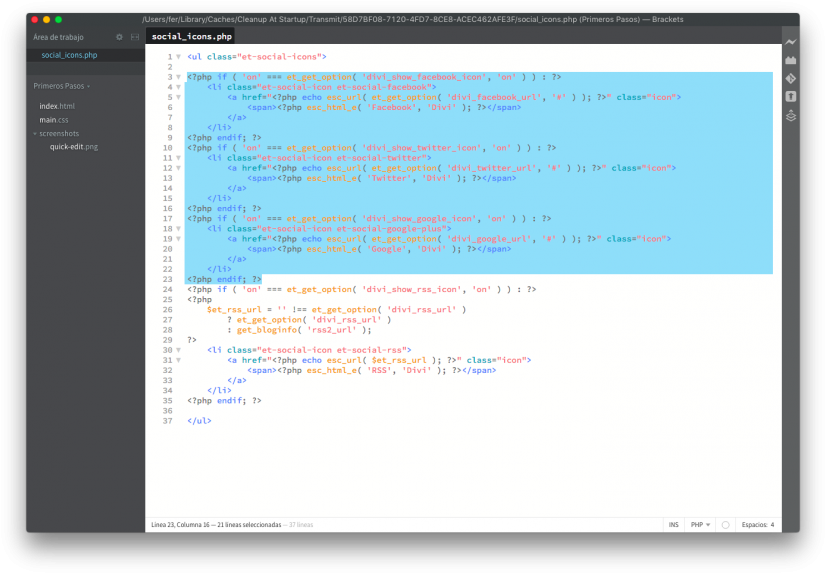Image resolution: width=825 pixels, height=573 pixels.
Task: Click the upload arrow icon in right toolbar
Action: click(790, 96)
